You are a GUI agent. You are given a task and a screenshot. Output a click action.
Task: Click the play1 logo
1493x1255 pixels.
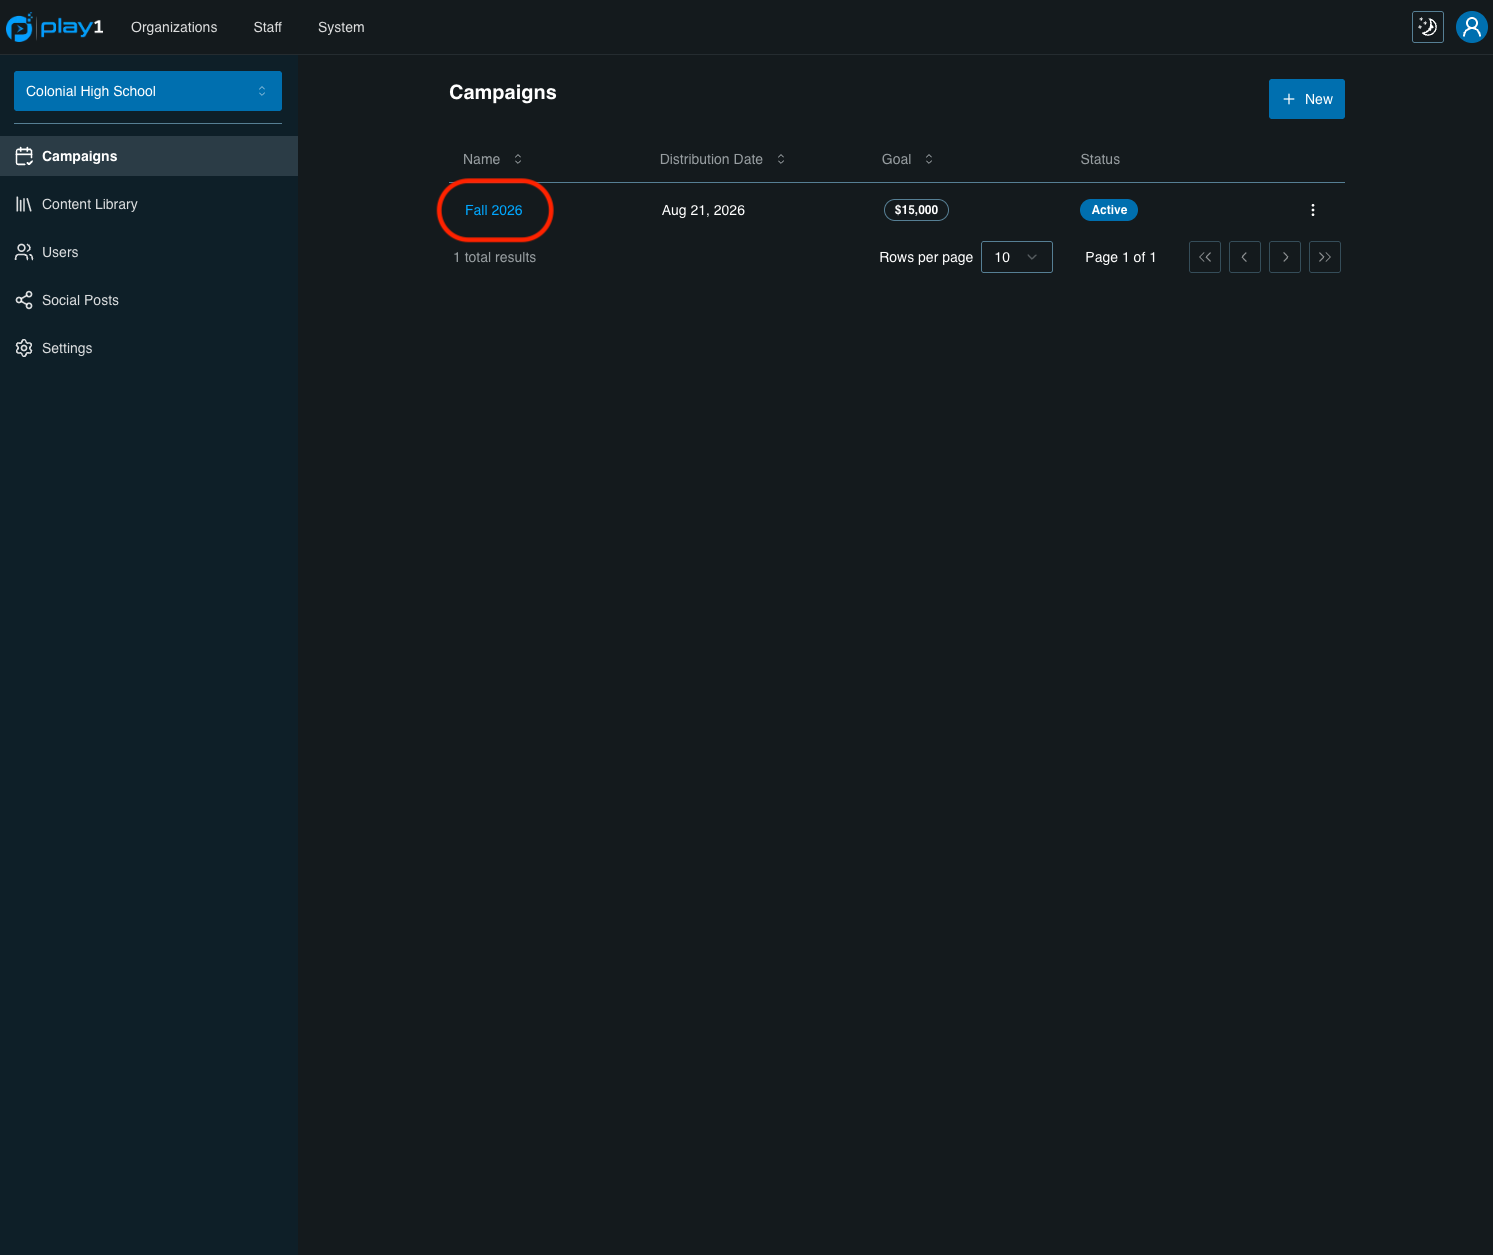tap(55, 27)
